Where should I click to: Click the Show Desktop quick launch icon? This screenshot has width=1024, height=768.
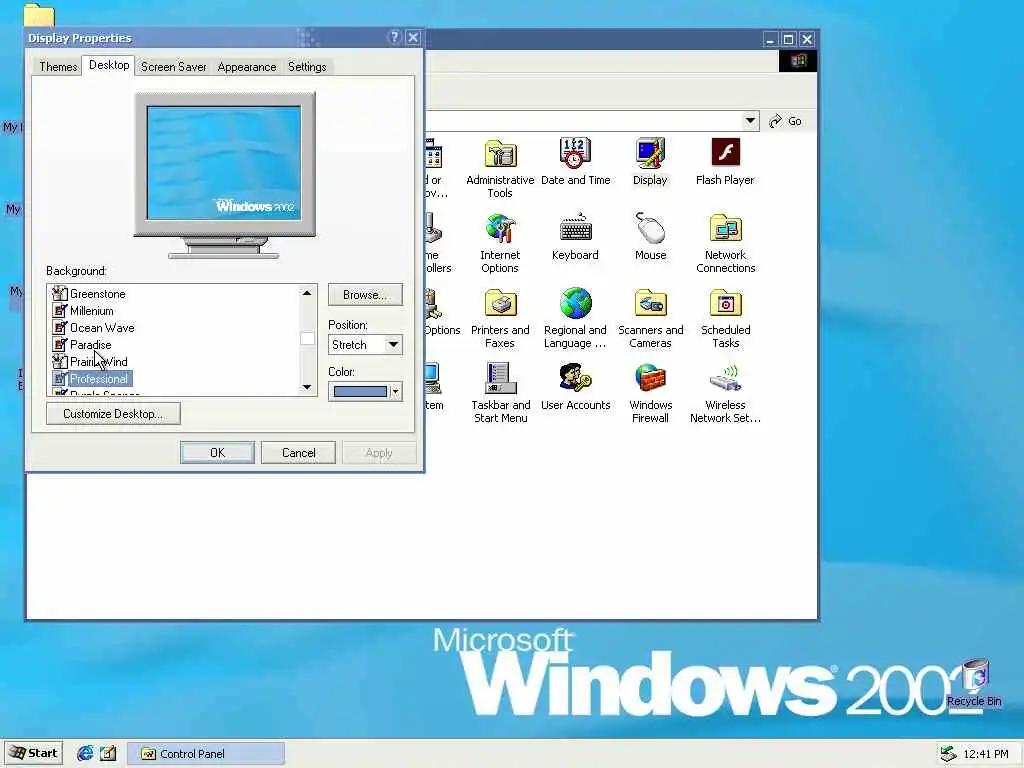pos(108,753)
